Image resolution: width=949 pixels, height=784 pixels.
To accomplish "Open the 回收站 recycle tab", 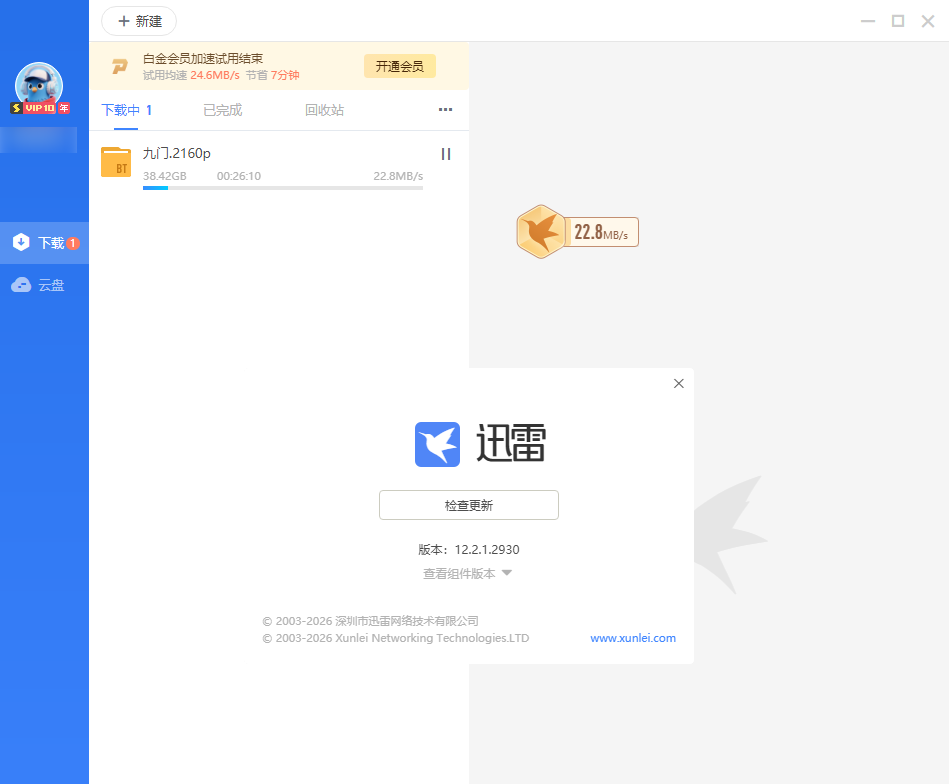I will coord(324,110).
